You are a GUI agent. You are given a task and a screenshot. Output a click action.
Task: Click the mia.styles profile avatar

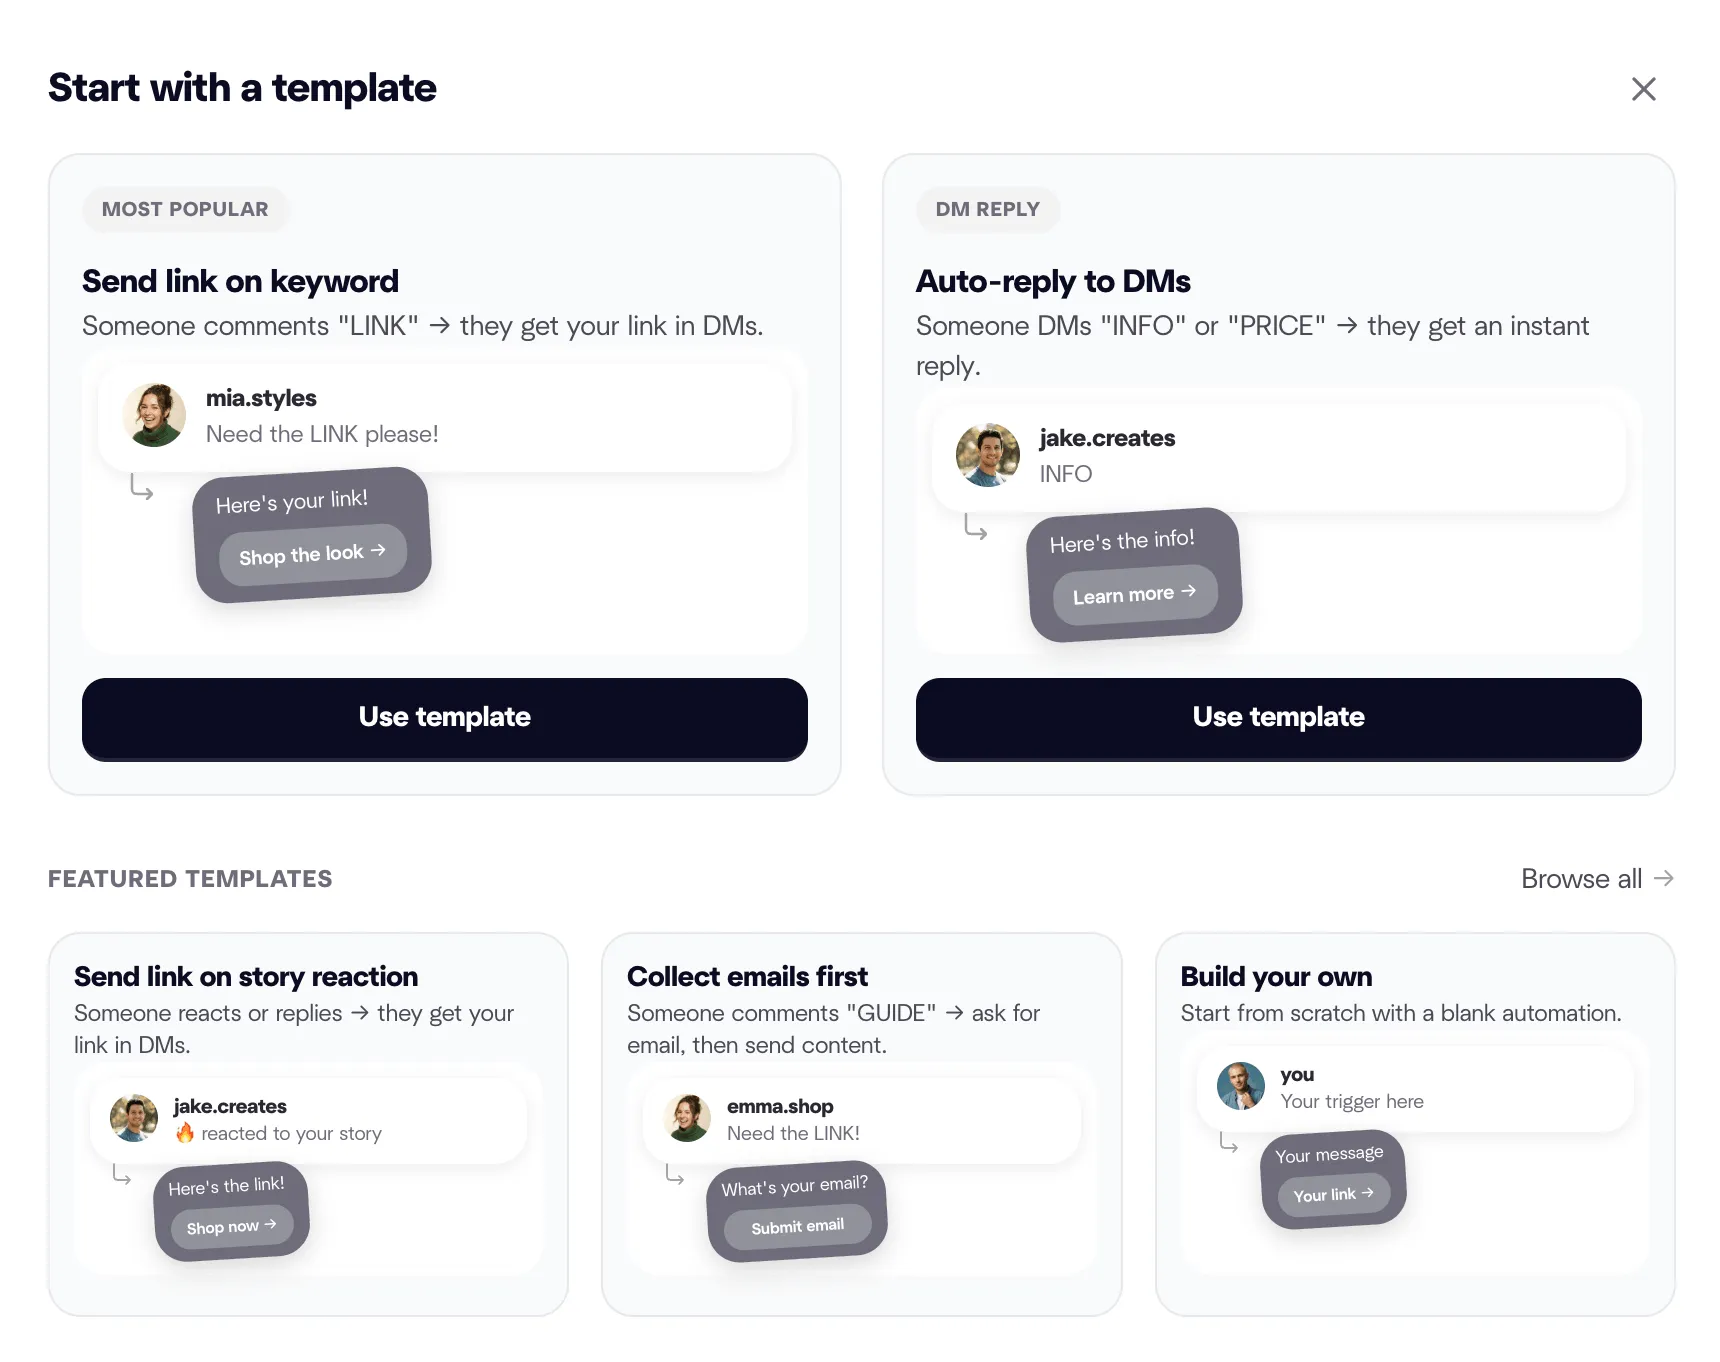(x=155, y=415)
